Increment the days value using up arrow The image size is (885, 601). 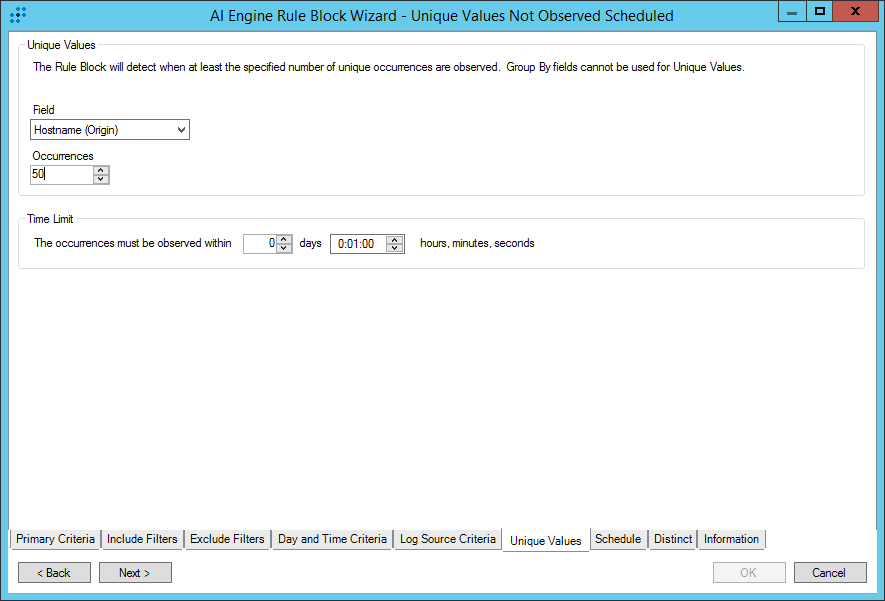[284, 239]
